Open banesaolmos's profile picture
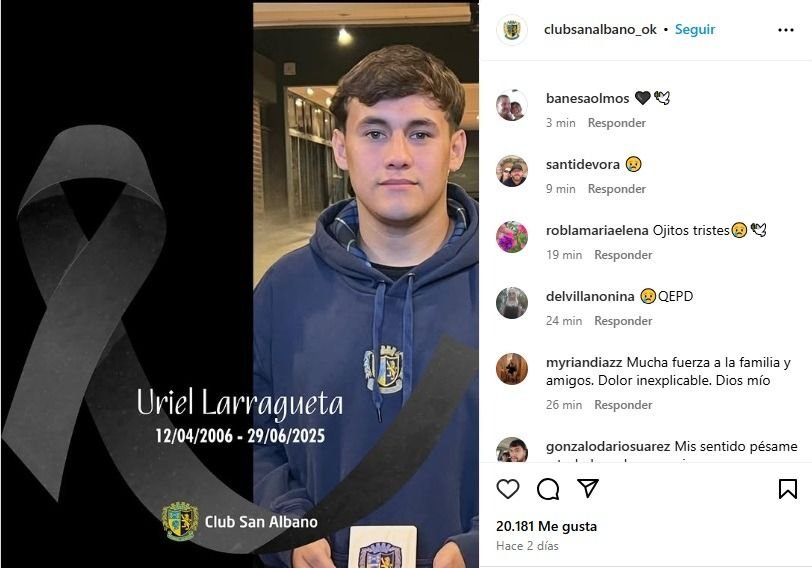 click(x=512, y=105)
